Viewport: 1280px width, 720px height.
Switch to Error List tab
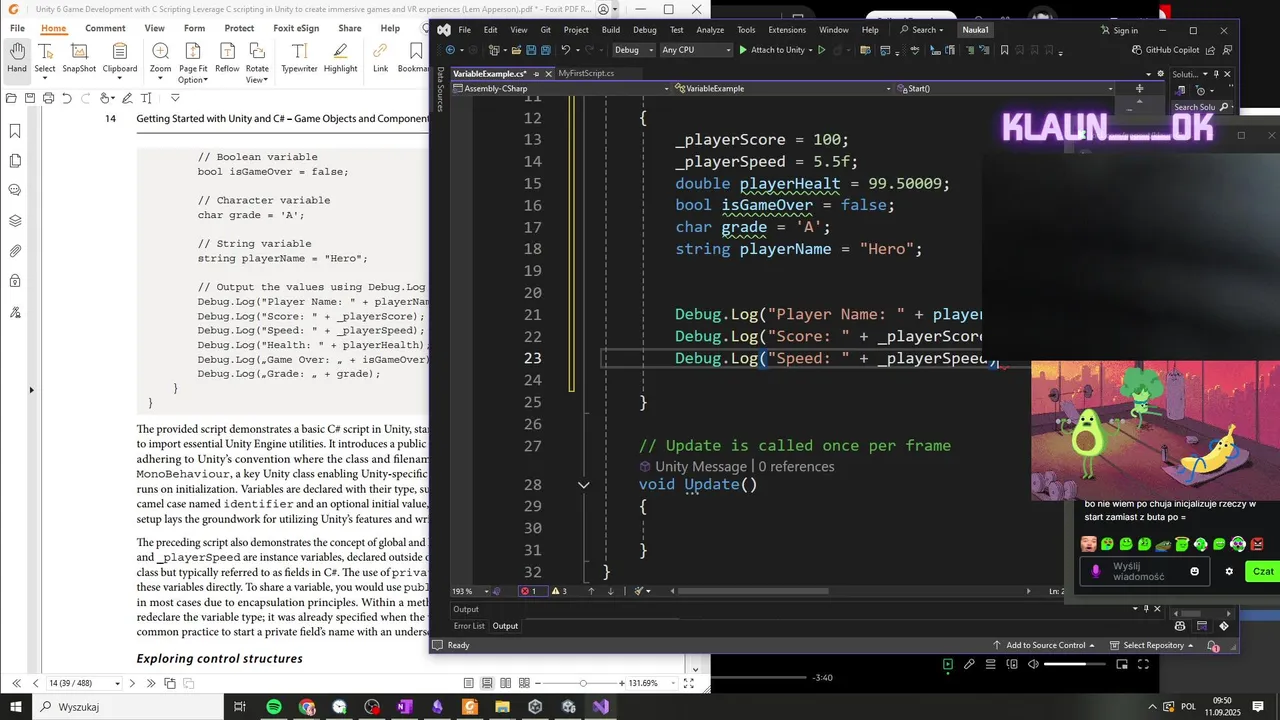click(x=469, y=626)
